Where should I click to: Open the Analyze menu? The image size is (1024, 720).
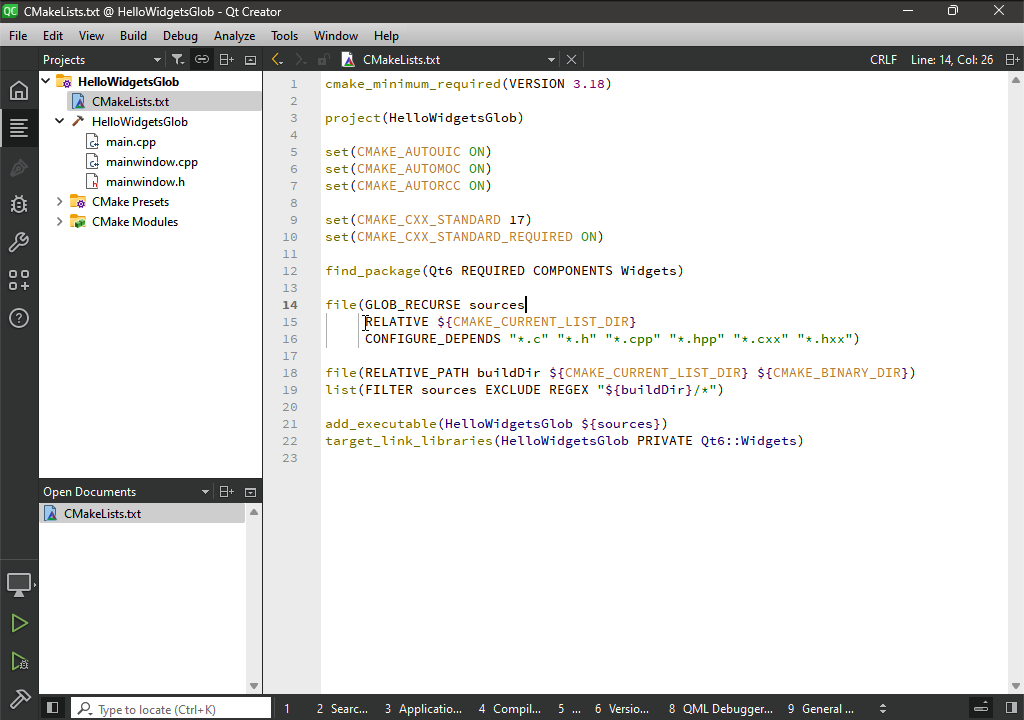pos(234,36)
